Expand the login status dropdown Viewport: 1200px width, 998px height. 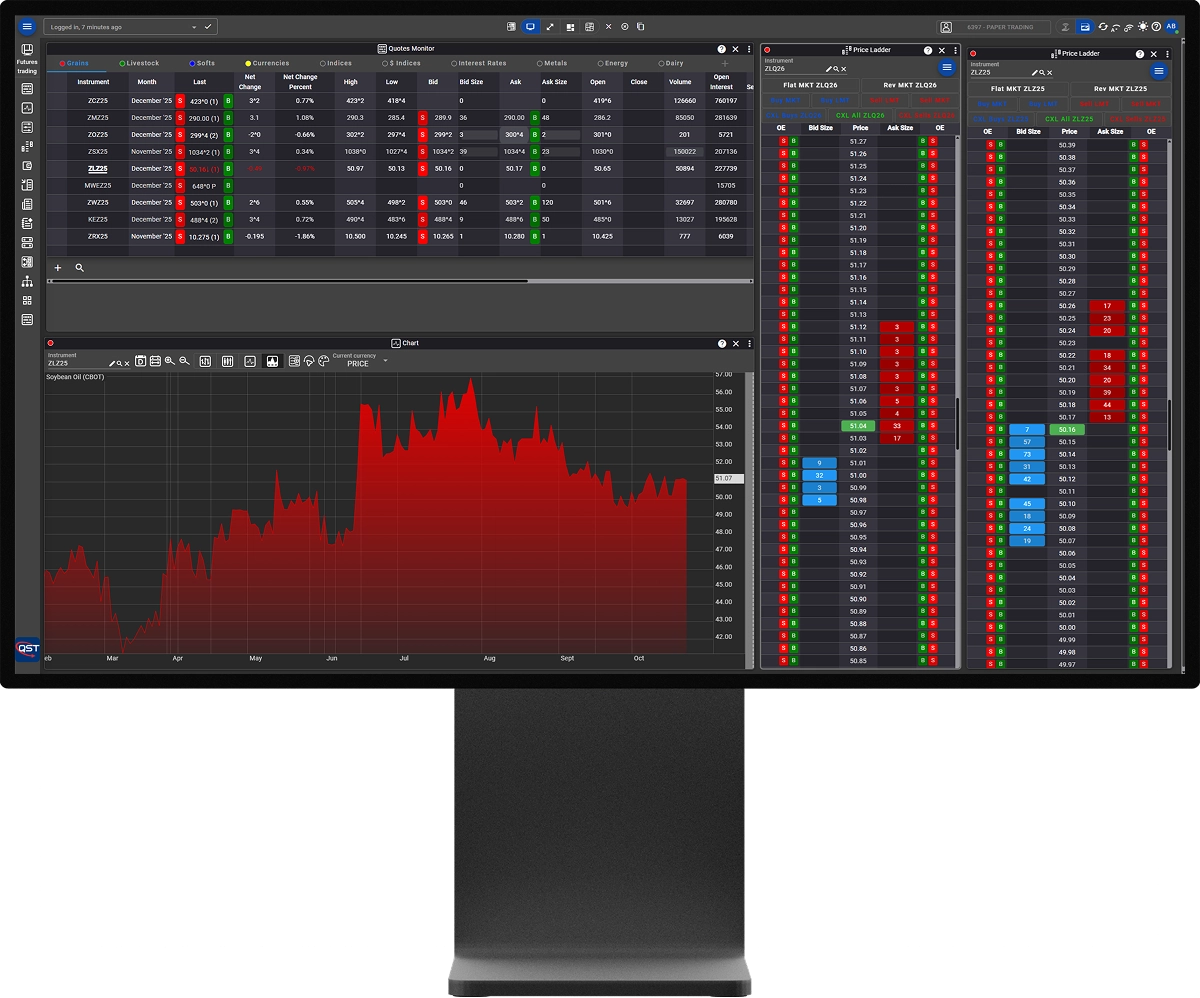click(208, 27)
